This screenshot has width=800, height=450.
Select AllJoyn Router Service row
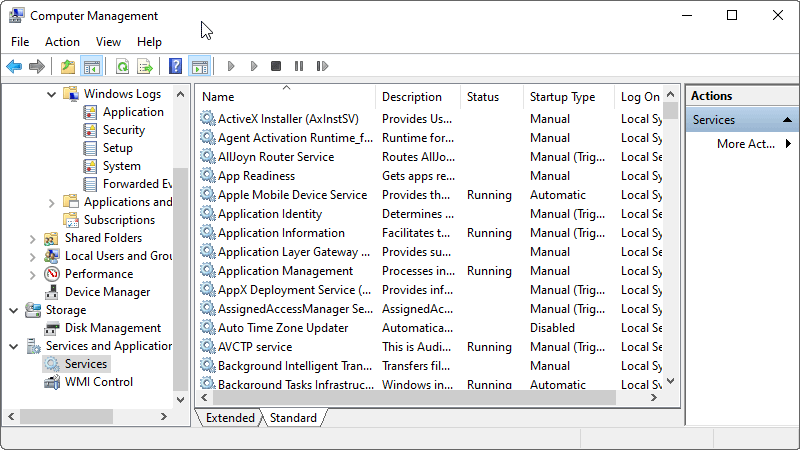point(431,157)
